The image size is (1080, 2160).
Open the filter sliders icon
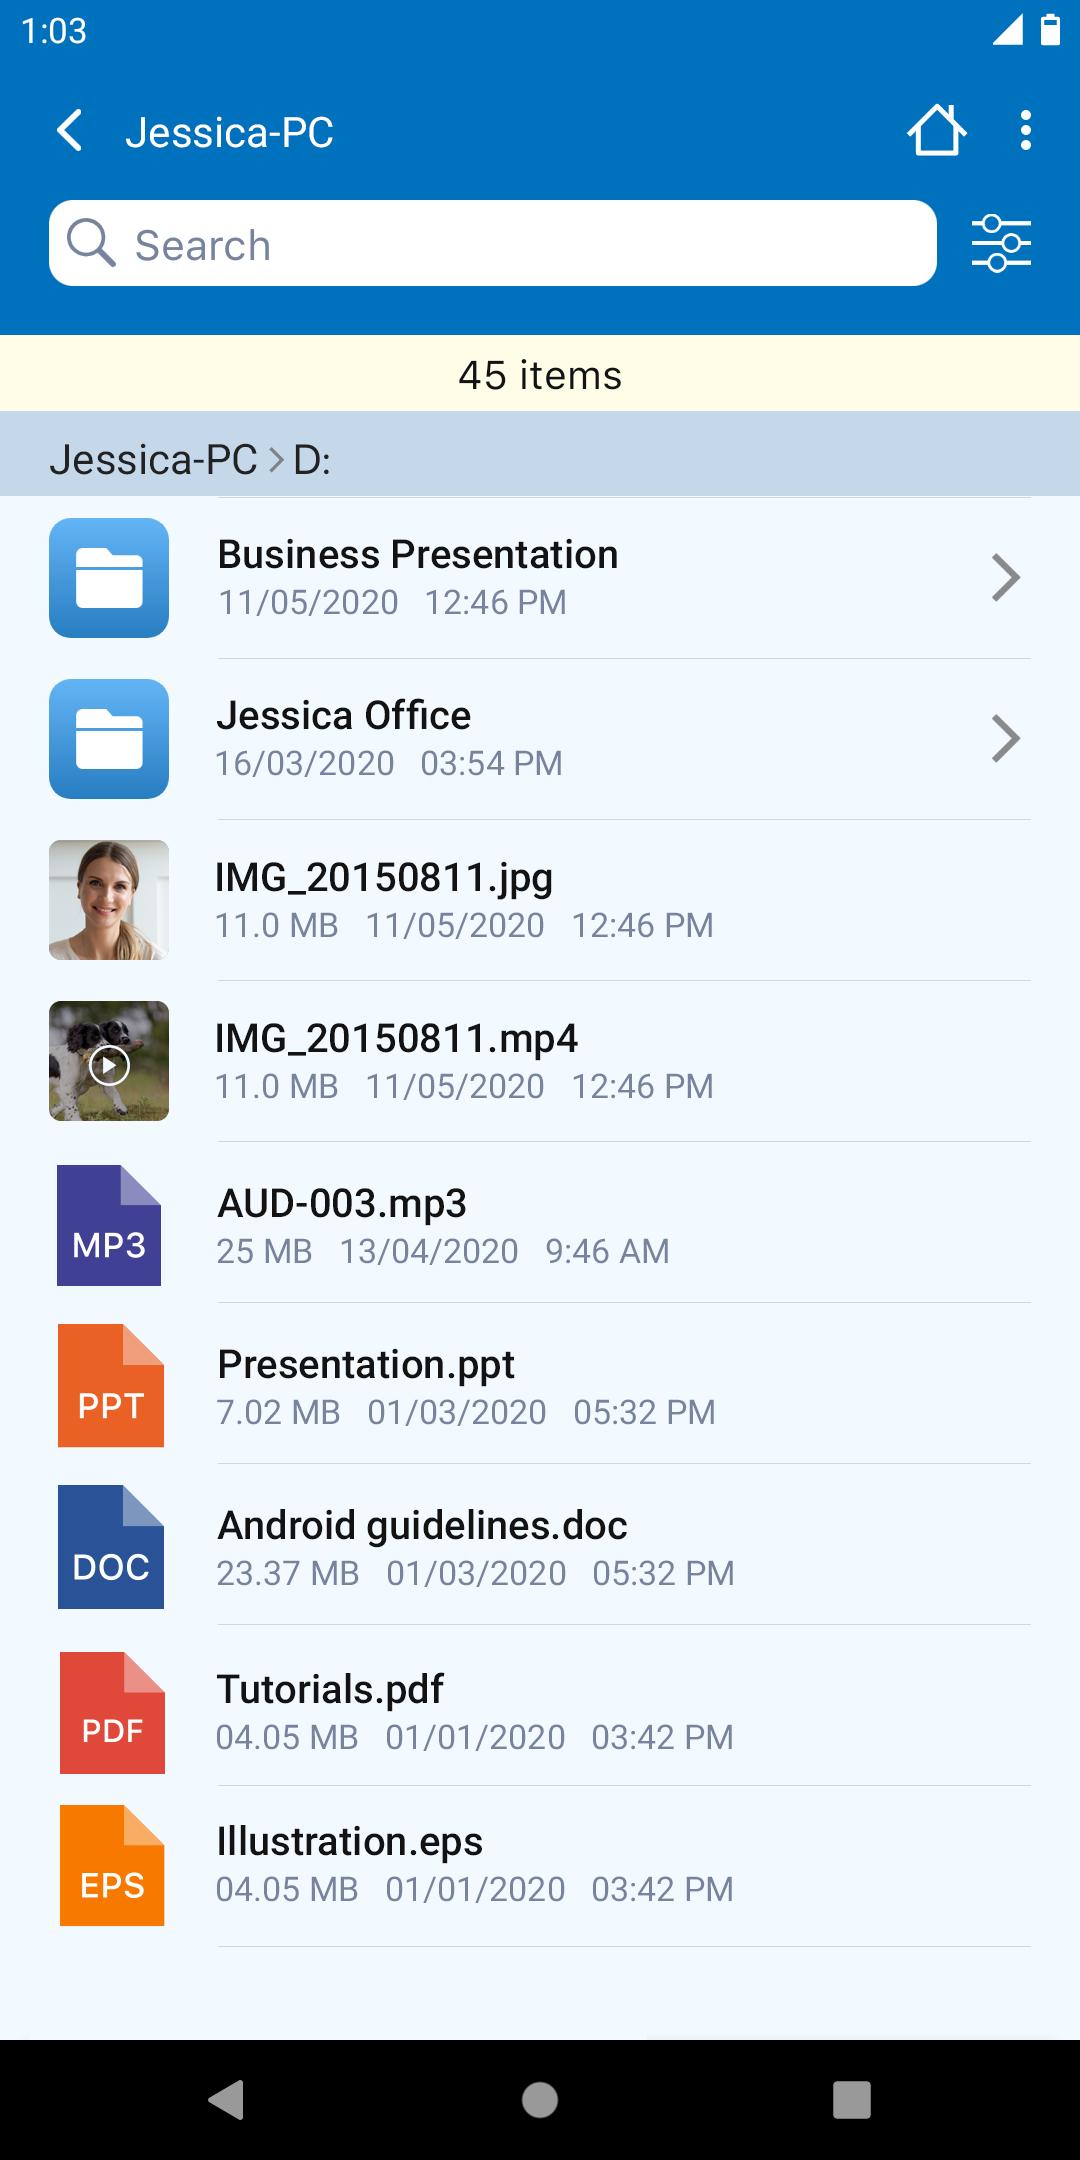point(1001,243)
